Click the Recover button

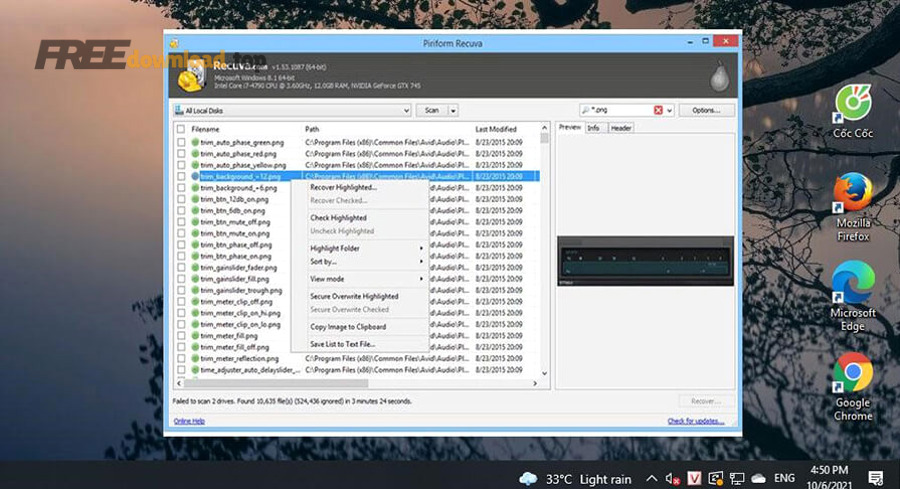pyautogui.click(x=706, y=401)
